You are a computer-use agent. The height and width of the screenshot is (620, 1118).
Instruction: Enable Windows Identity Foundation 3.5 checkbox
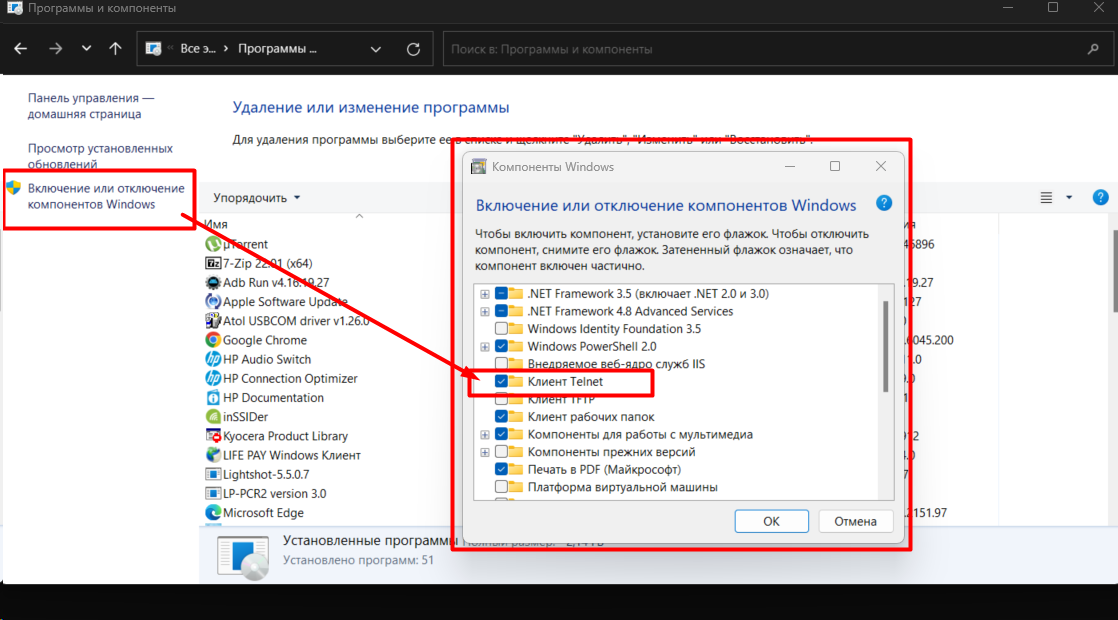(x=501, y=329)
